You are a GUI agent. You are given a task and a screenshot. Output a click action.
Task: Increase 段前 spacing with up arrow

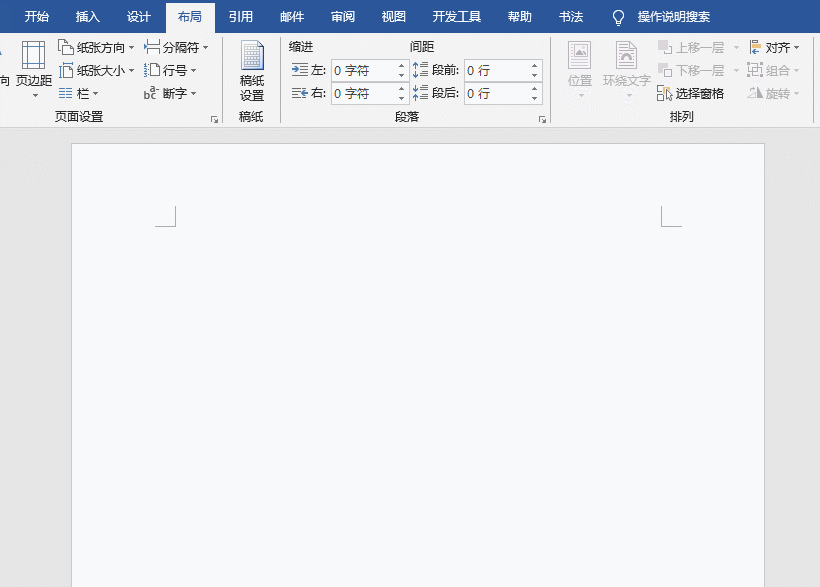tap(534, 65)
